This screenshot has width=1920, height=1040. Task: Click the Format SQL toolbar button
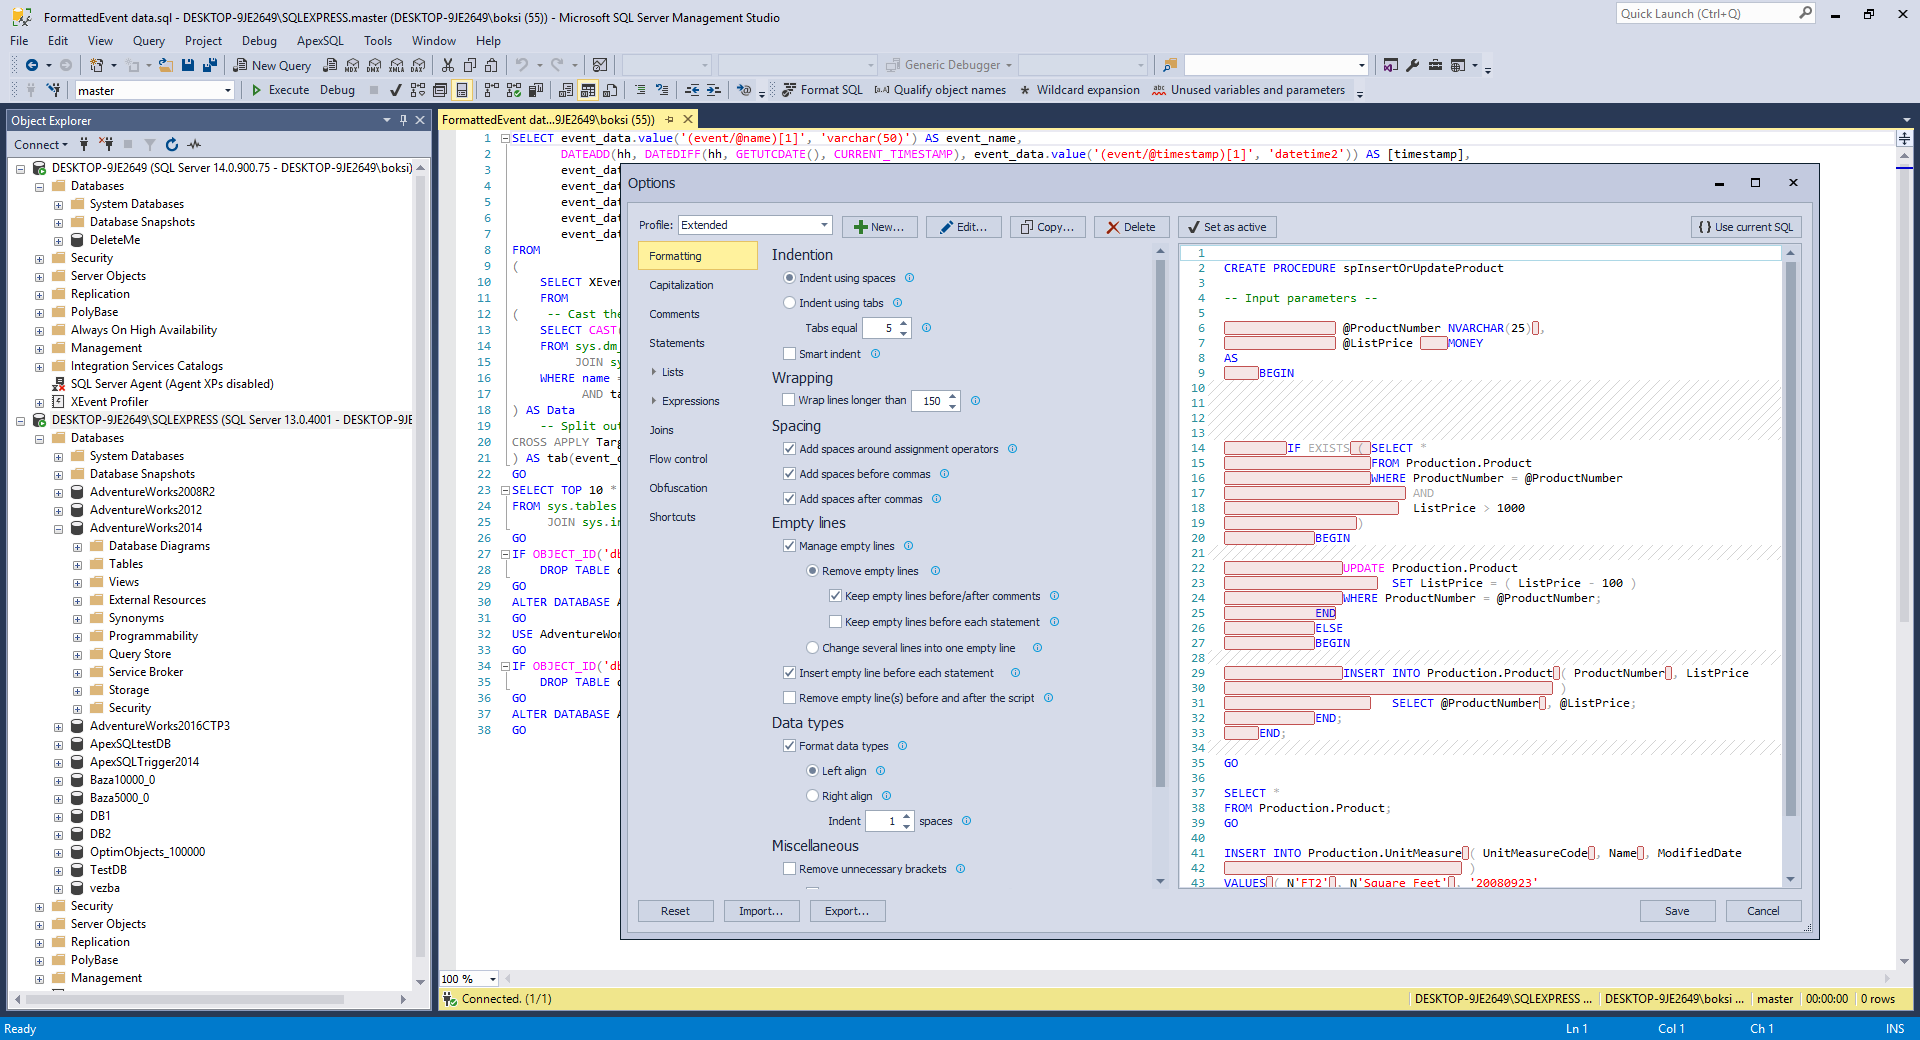[822, 90]
